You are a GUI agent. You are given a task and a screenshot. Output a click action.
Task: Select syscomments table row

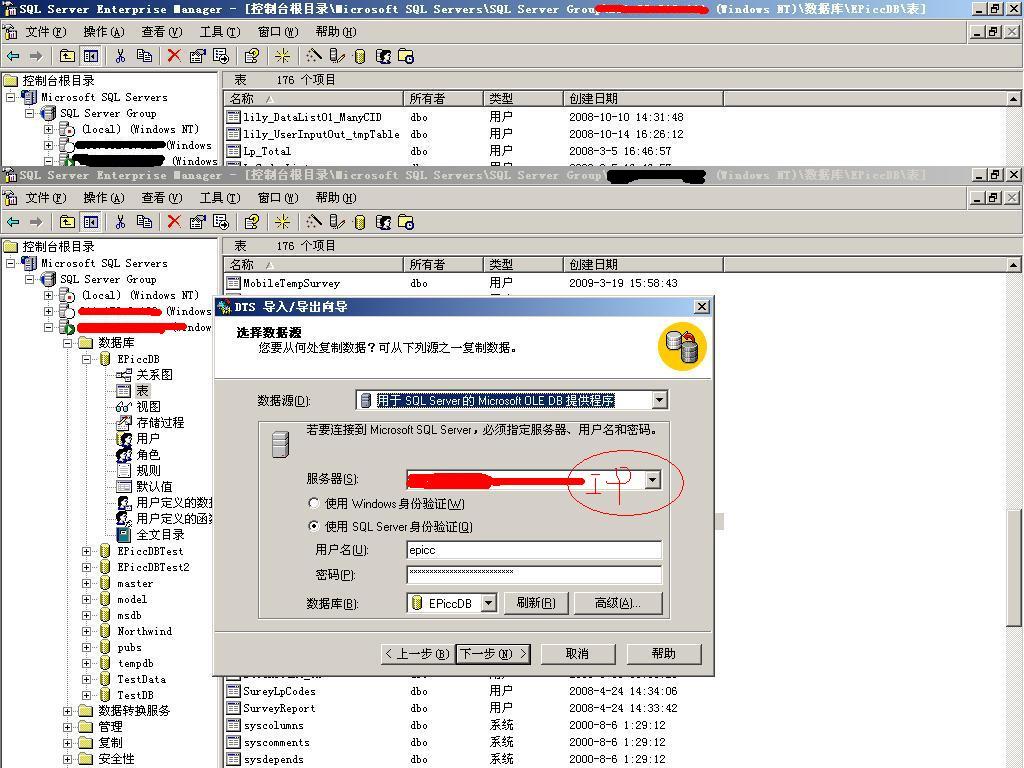[x=276, y=743]
